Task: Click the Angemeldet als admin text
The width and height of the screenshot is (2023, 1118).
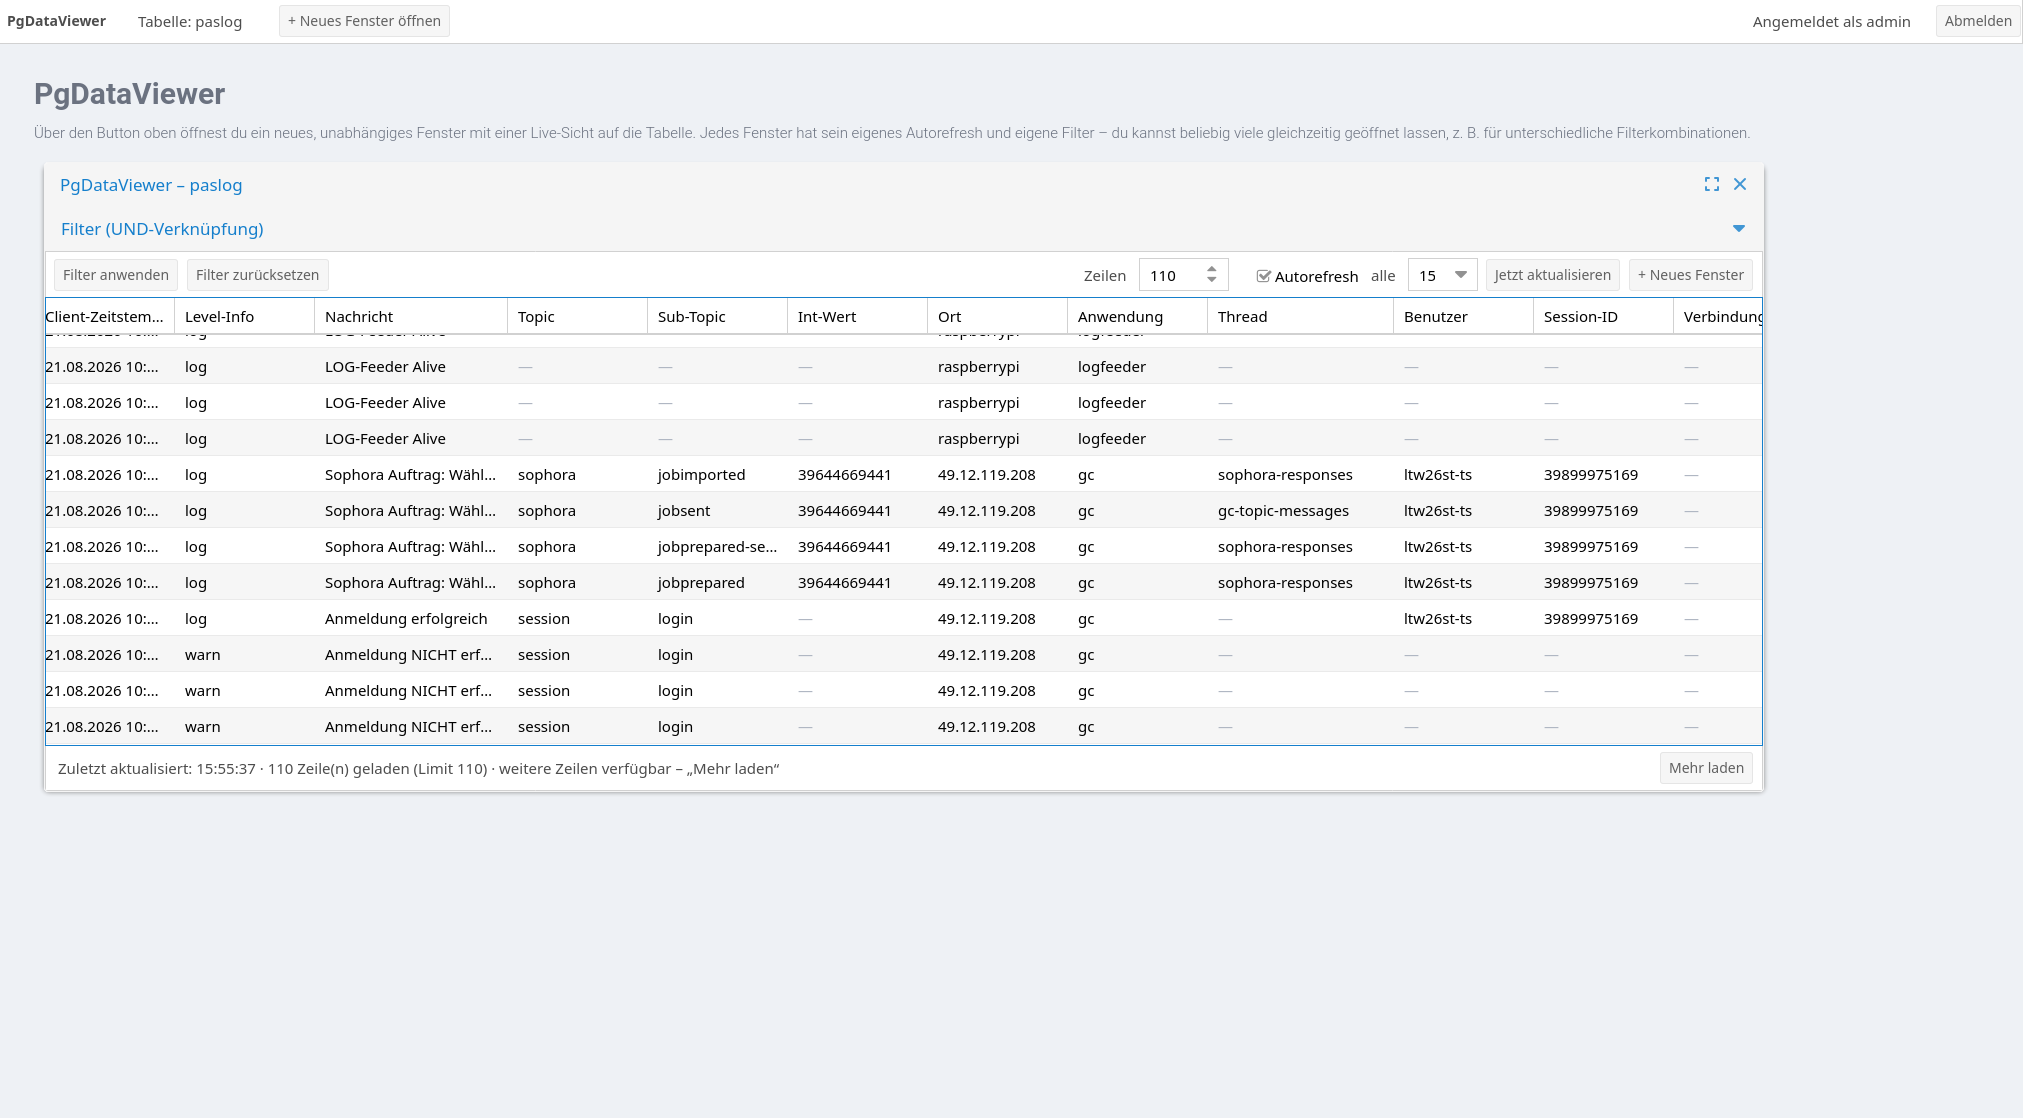Action: point(1831,22)
